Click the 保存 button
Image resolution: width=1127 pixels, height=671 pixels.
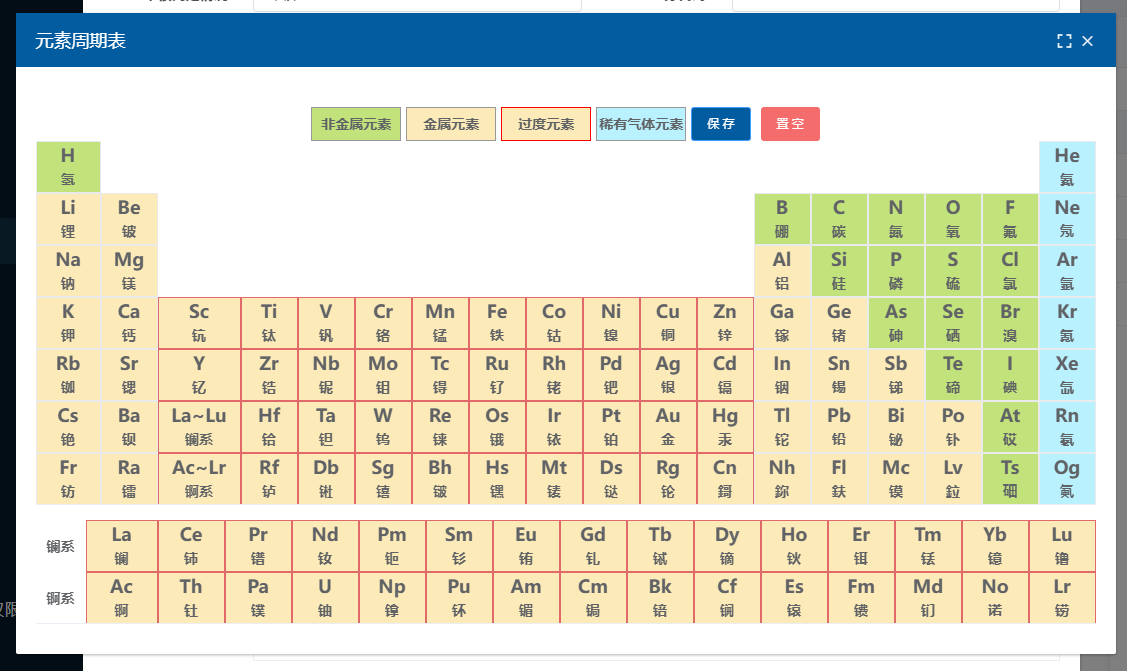coord(721,124)
